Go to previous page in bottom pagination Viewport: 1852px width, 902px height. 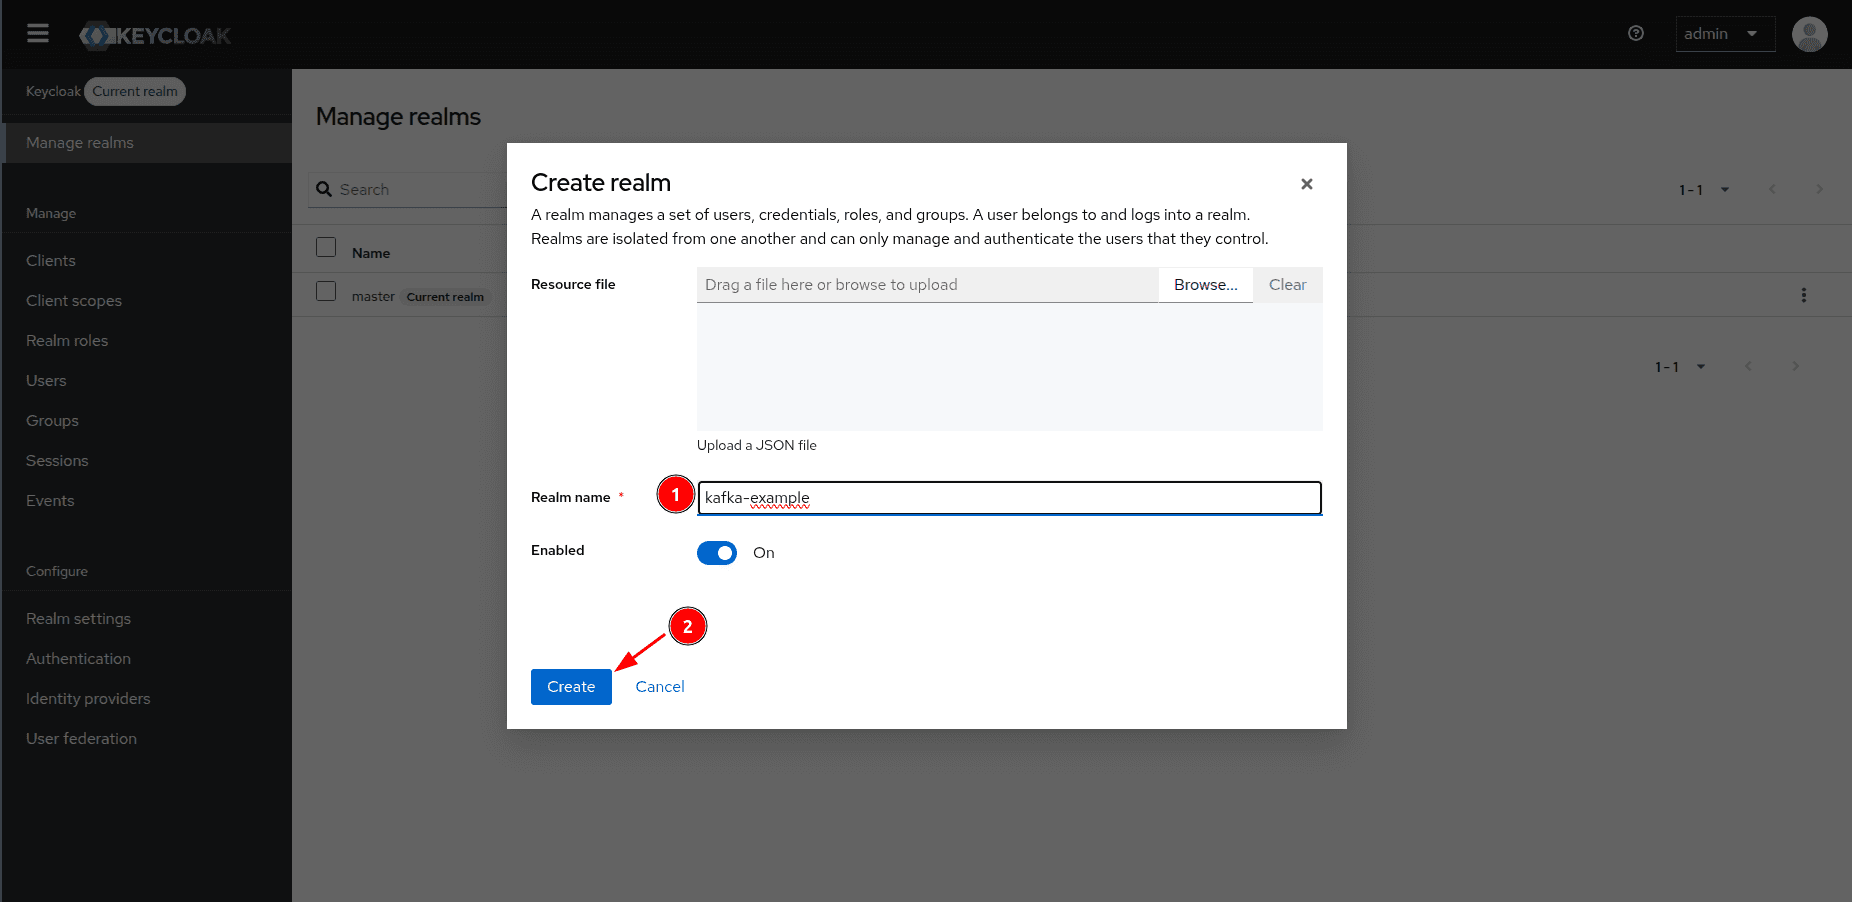click(1748, 366)
